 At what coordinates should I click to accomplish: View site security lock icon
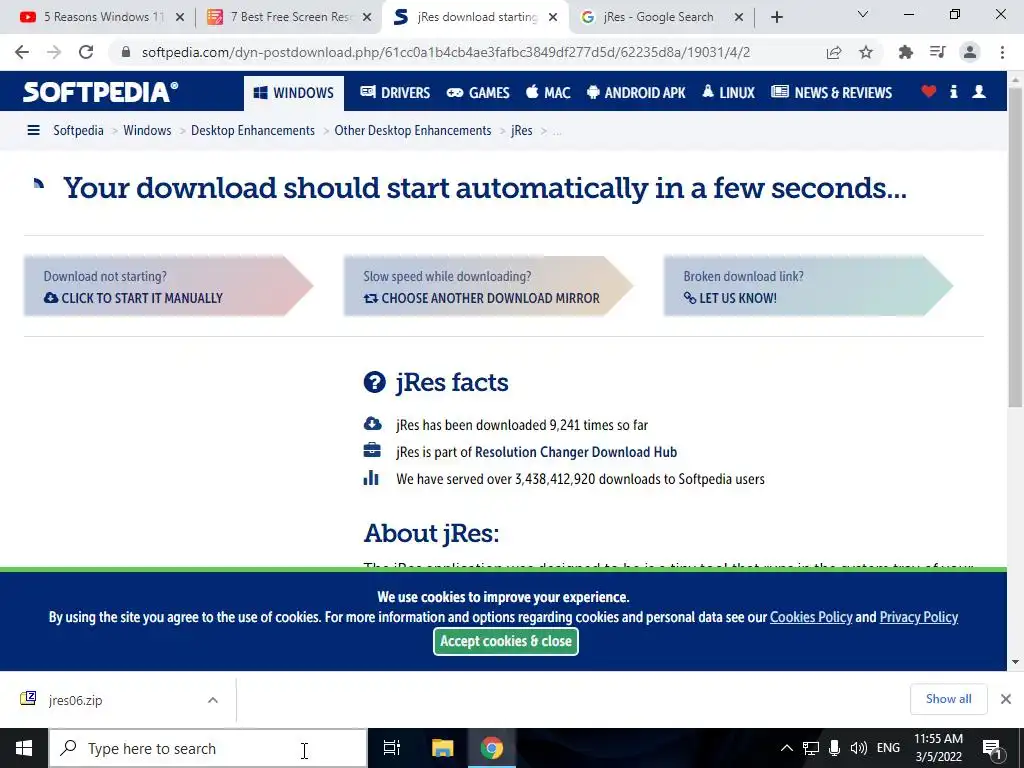click(126, 52)
